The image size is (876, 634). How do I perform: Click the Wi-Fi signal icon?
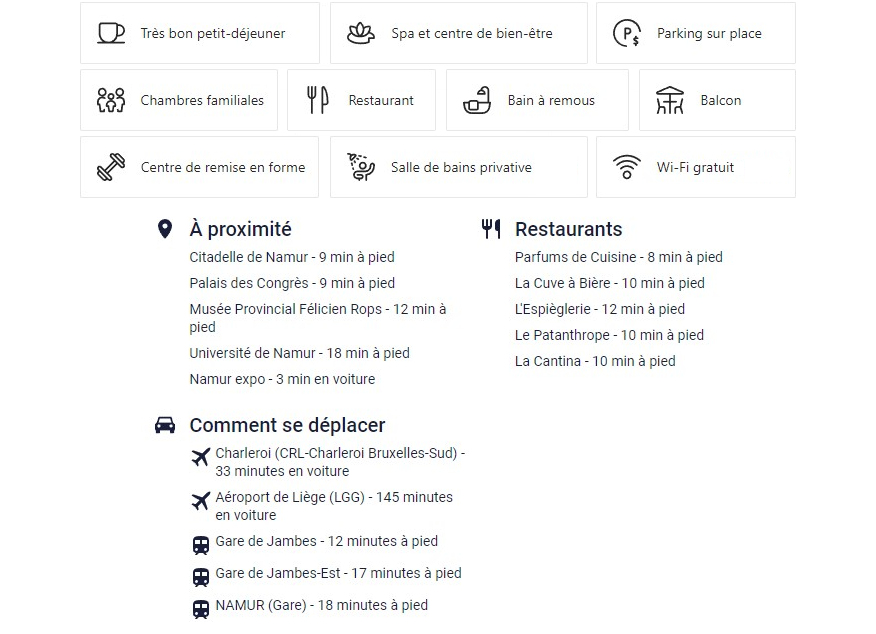click(627, 167)
